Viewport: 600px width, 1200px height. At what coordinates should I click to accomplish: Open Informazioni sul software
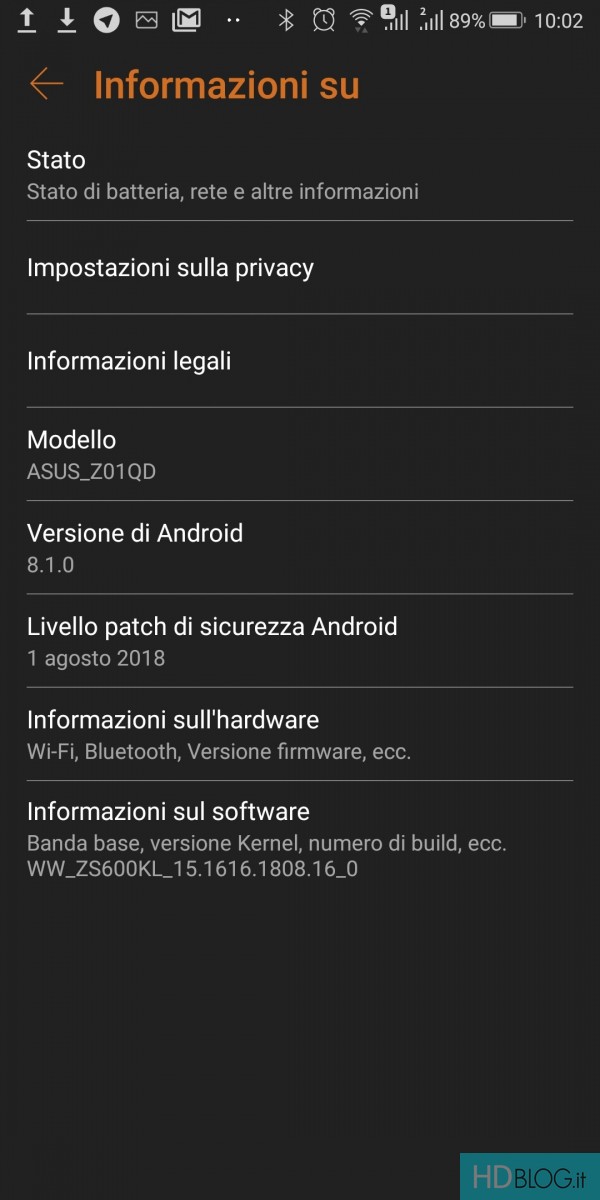[300, 838]
